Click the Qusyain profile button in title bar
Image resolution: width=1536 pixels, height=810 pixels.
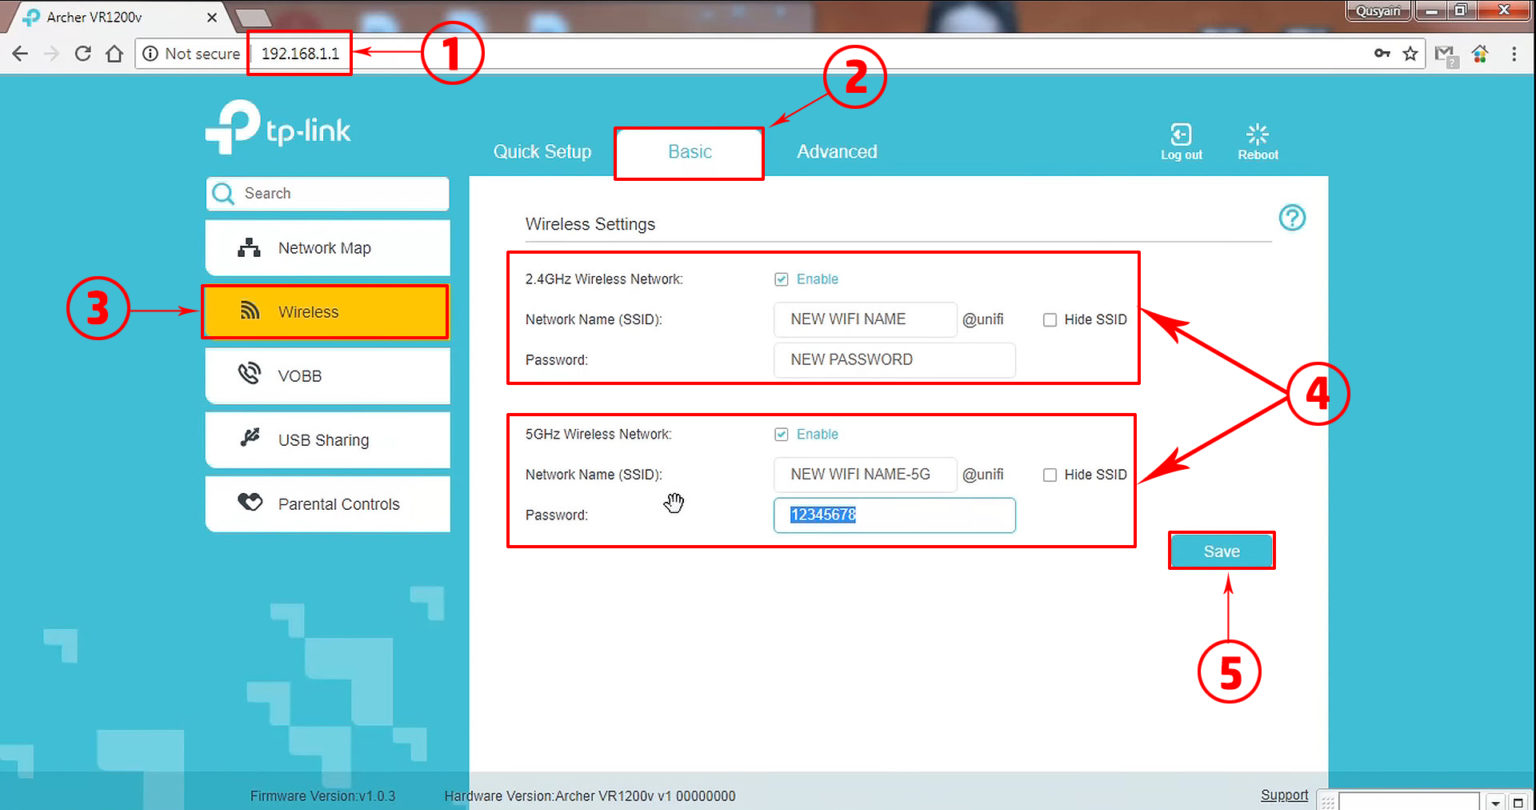tap(1380, 11)
